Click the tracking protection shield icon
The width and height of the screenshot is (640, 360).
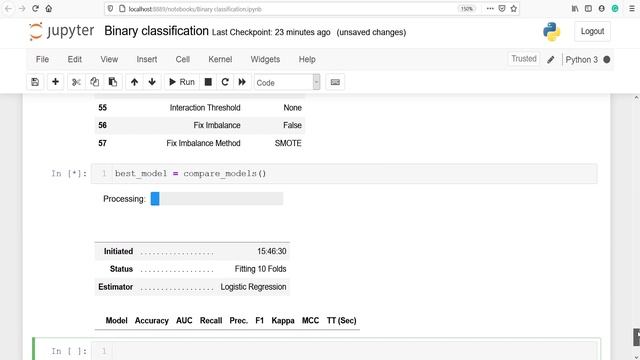pyautogui.click(x=110, y=9)
